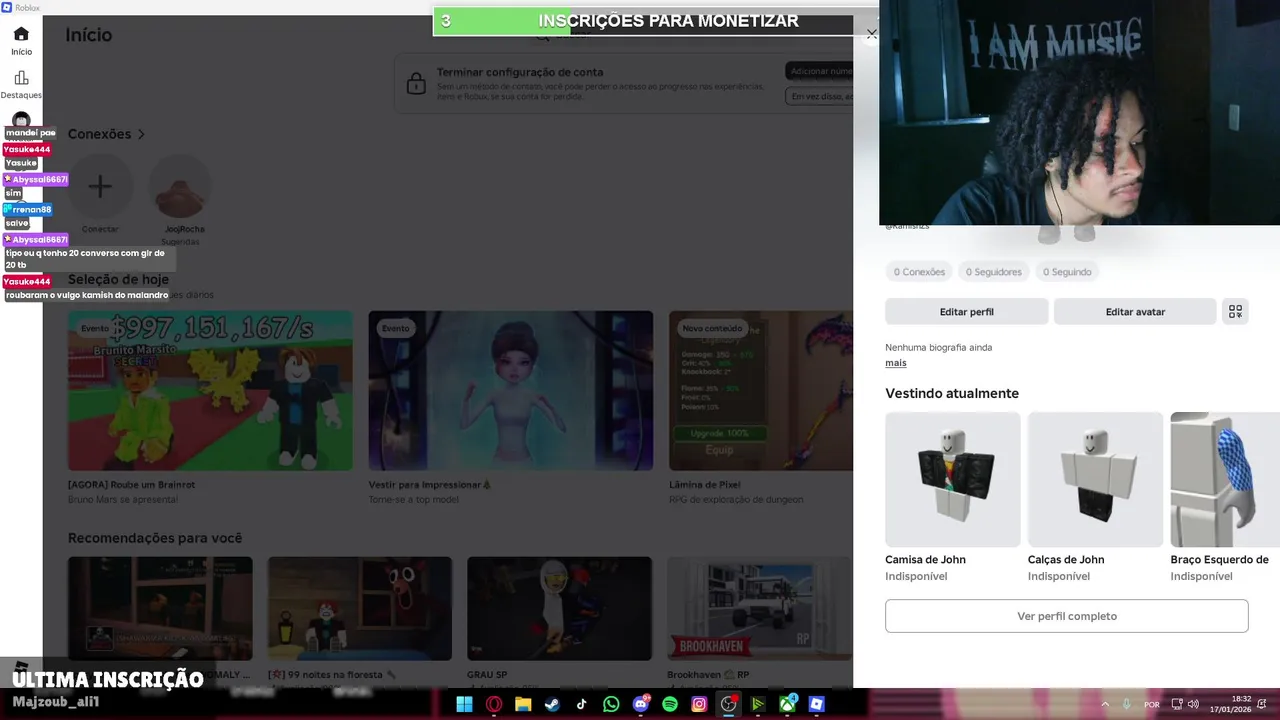Open Braço Esquerdo item thumbnail
This screenshot has height=720, width=1280.
(x=1225, y=479)
